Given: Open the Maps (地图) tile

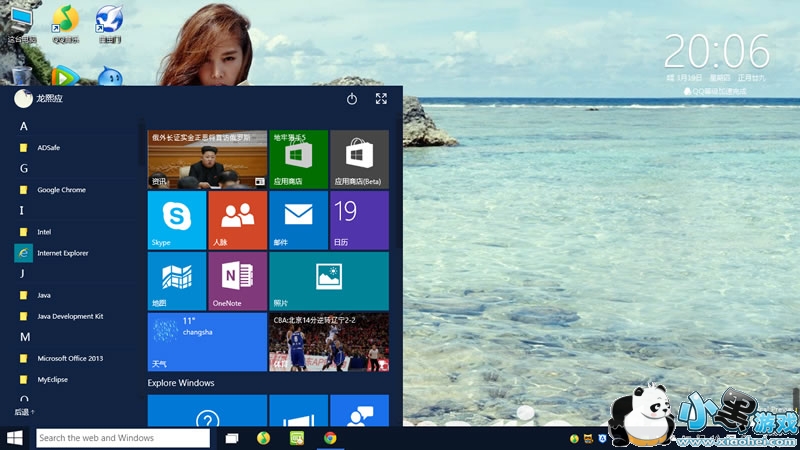Looking at the screenshot, I should (x=177, y=281).
